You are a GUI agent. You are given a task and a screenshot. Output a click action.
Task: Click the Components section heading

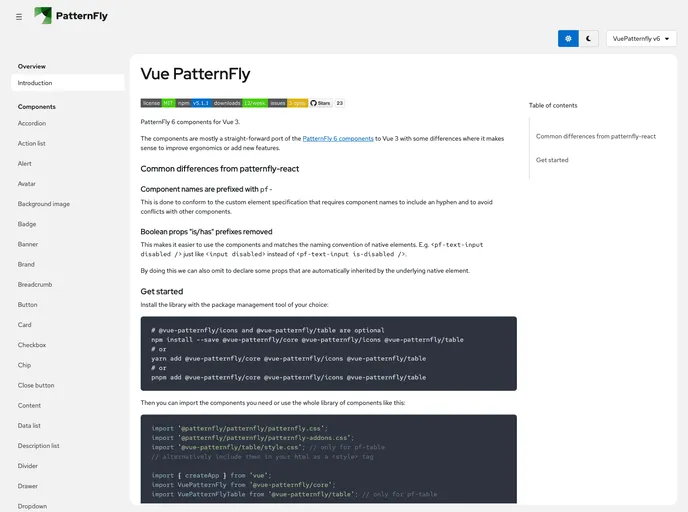click(36, 107)
